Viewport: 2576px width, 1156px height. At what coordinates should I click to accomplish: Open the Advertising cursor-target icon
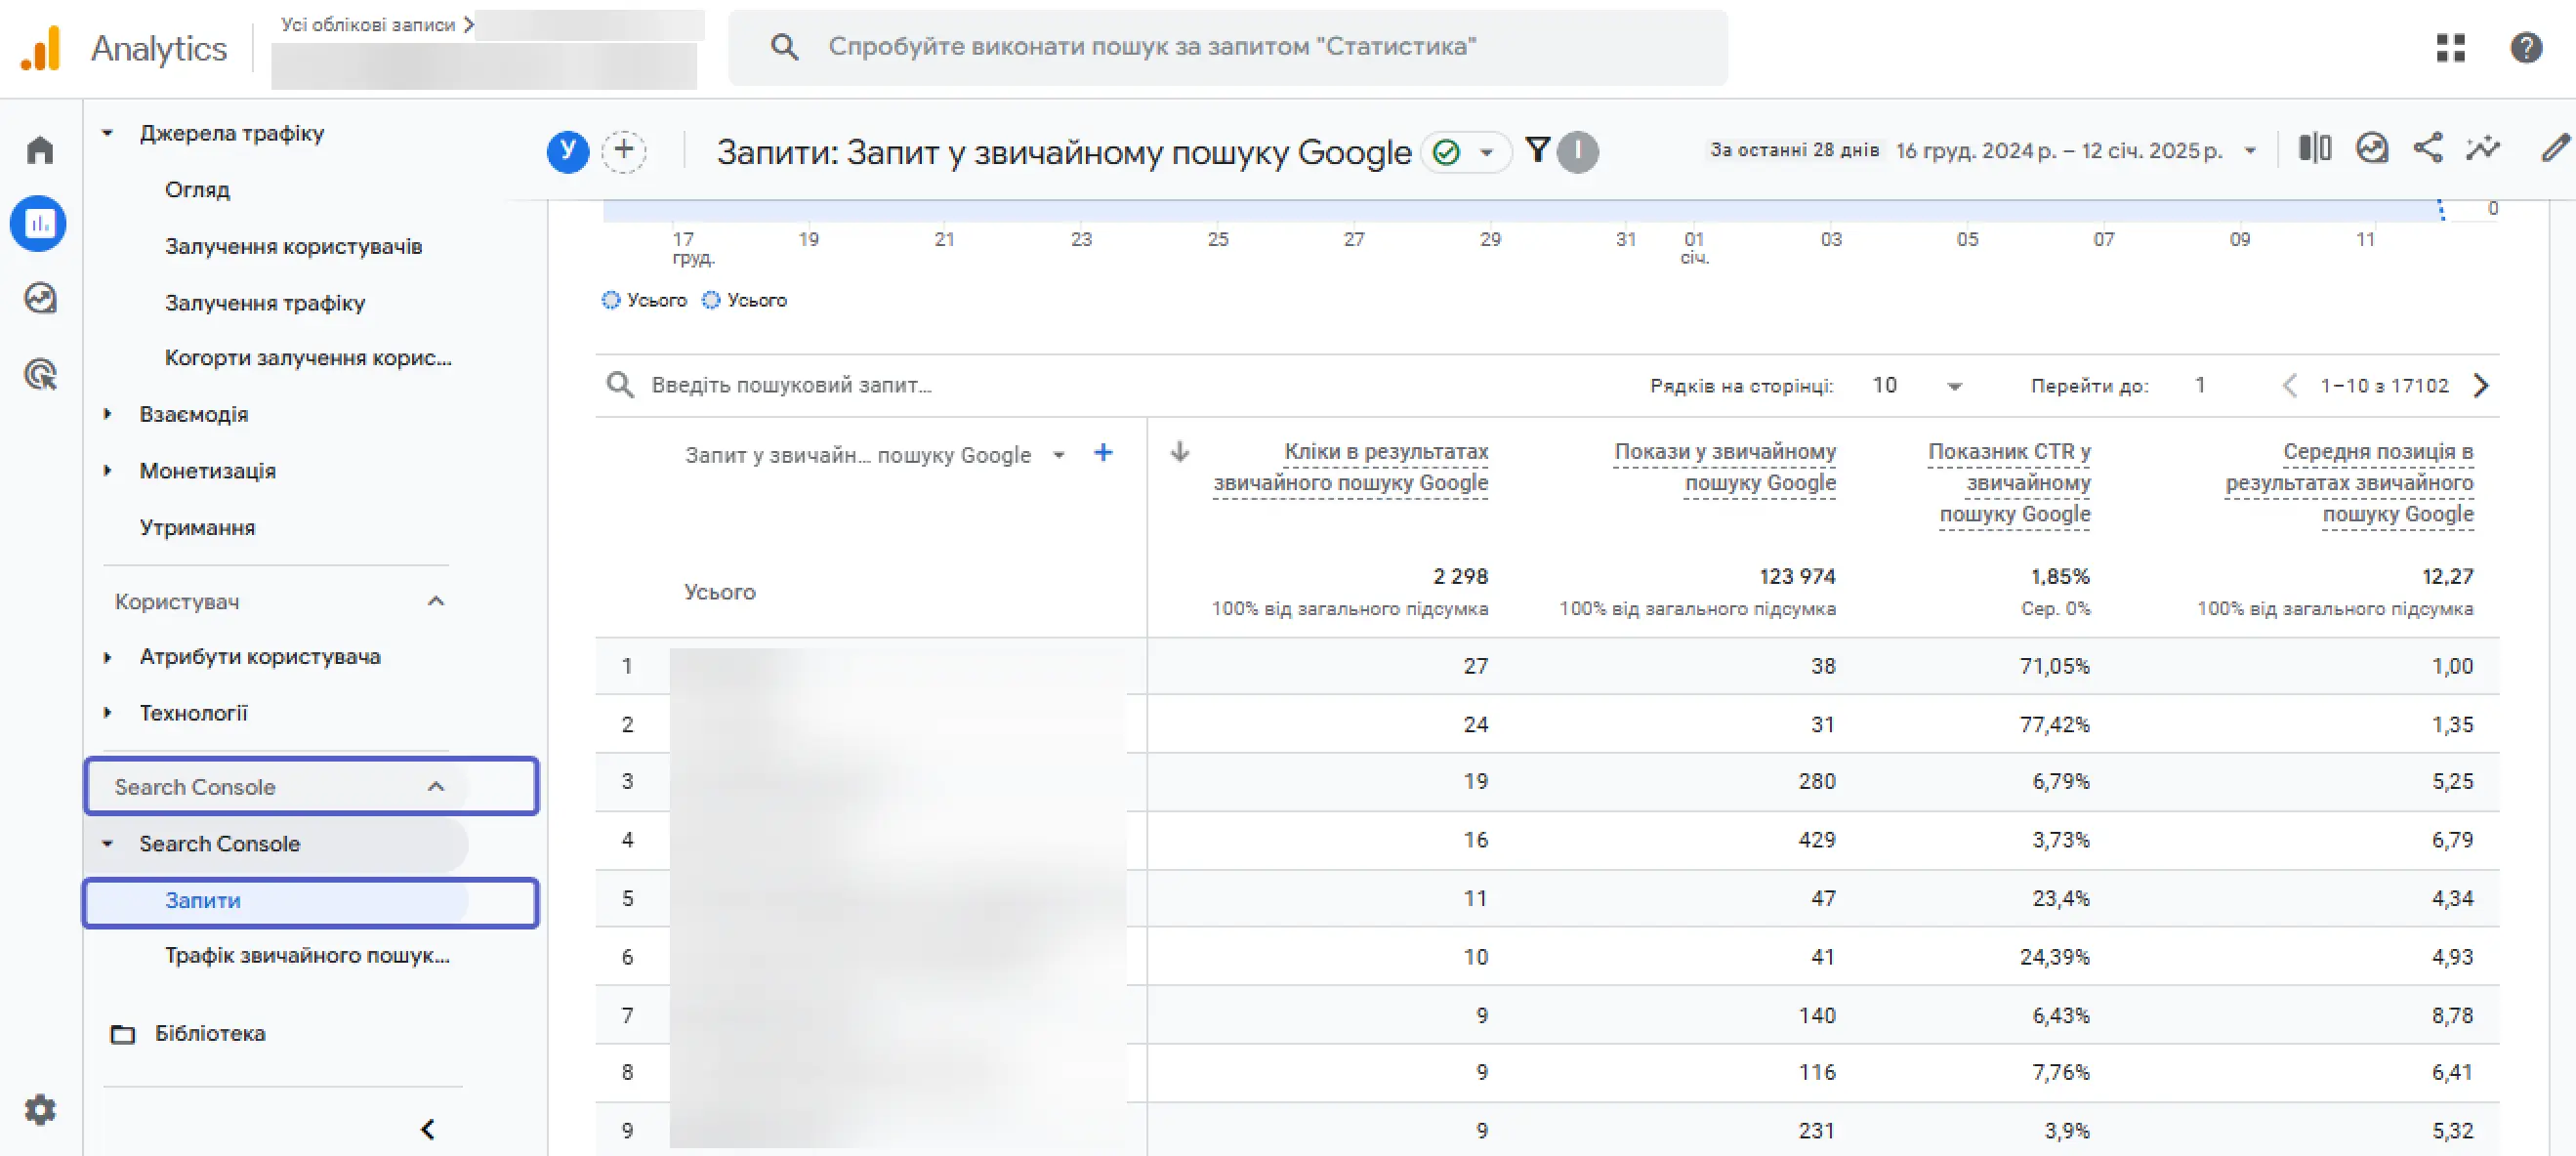point(40,374)
